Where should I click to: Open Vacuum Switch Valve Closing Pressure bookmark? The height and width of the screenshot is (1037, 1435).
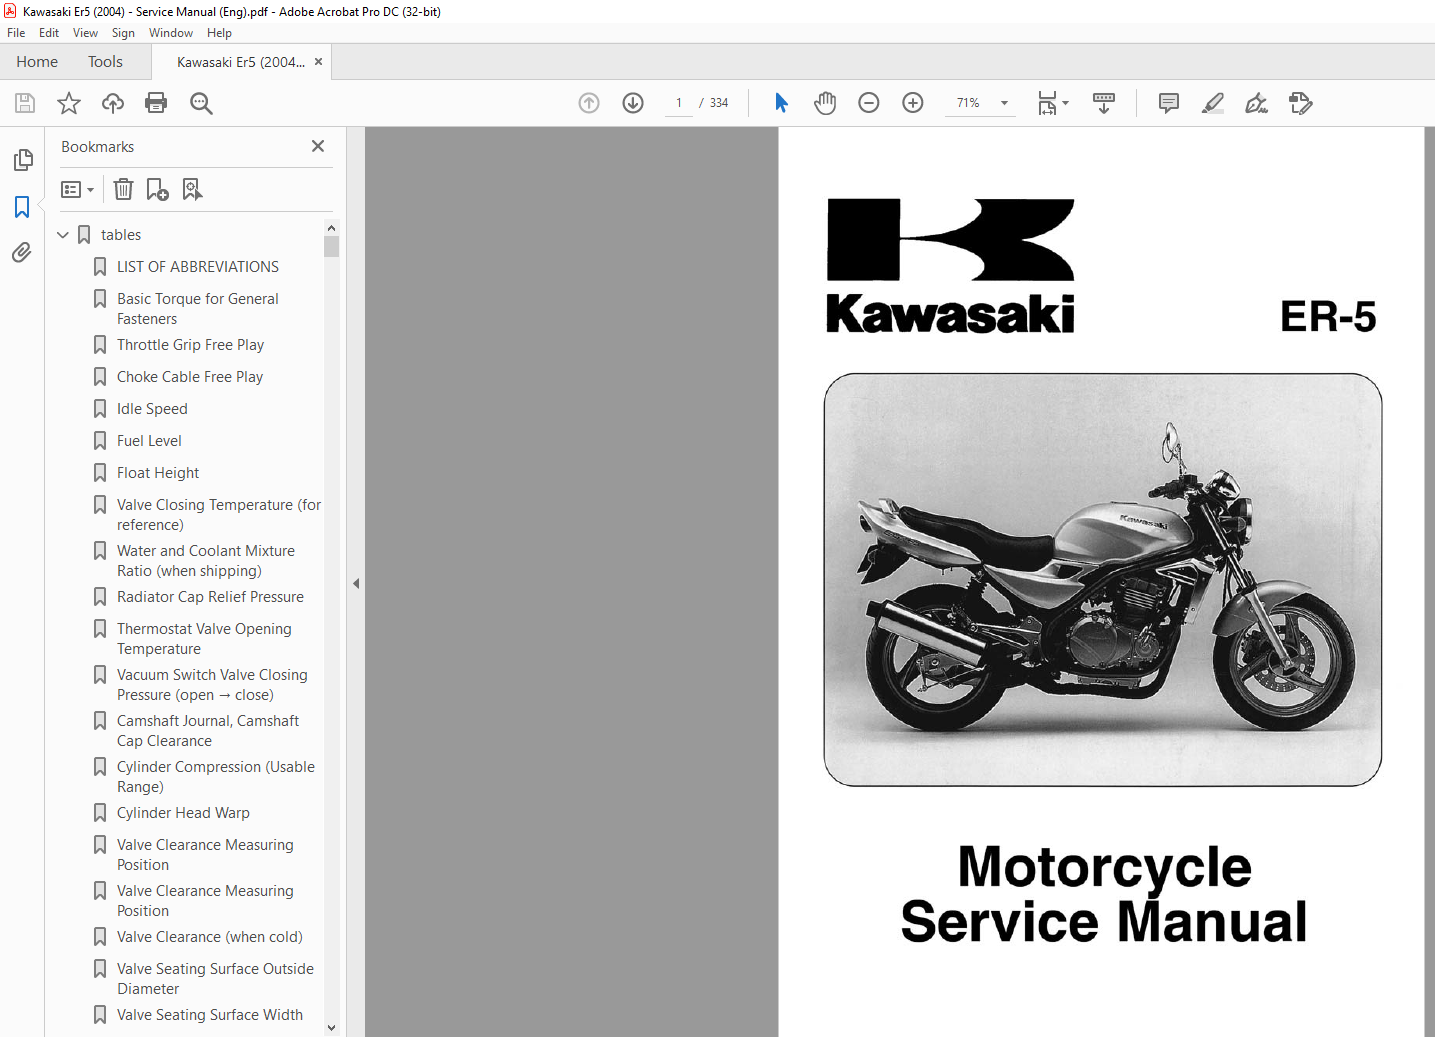(212, 685)
